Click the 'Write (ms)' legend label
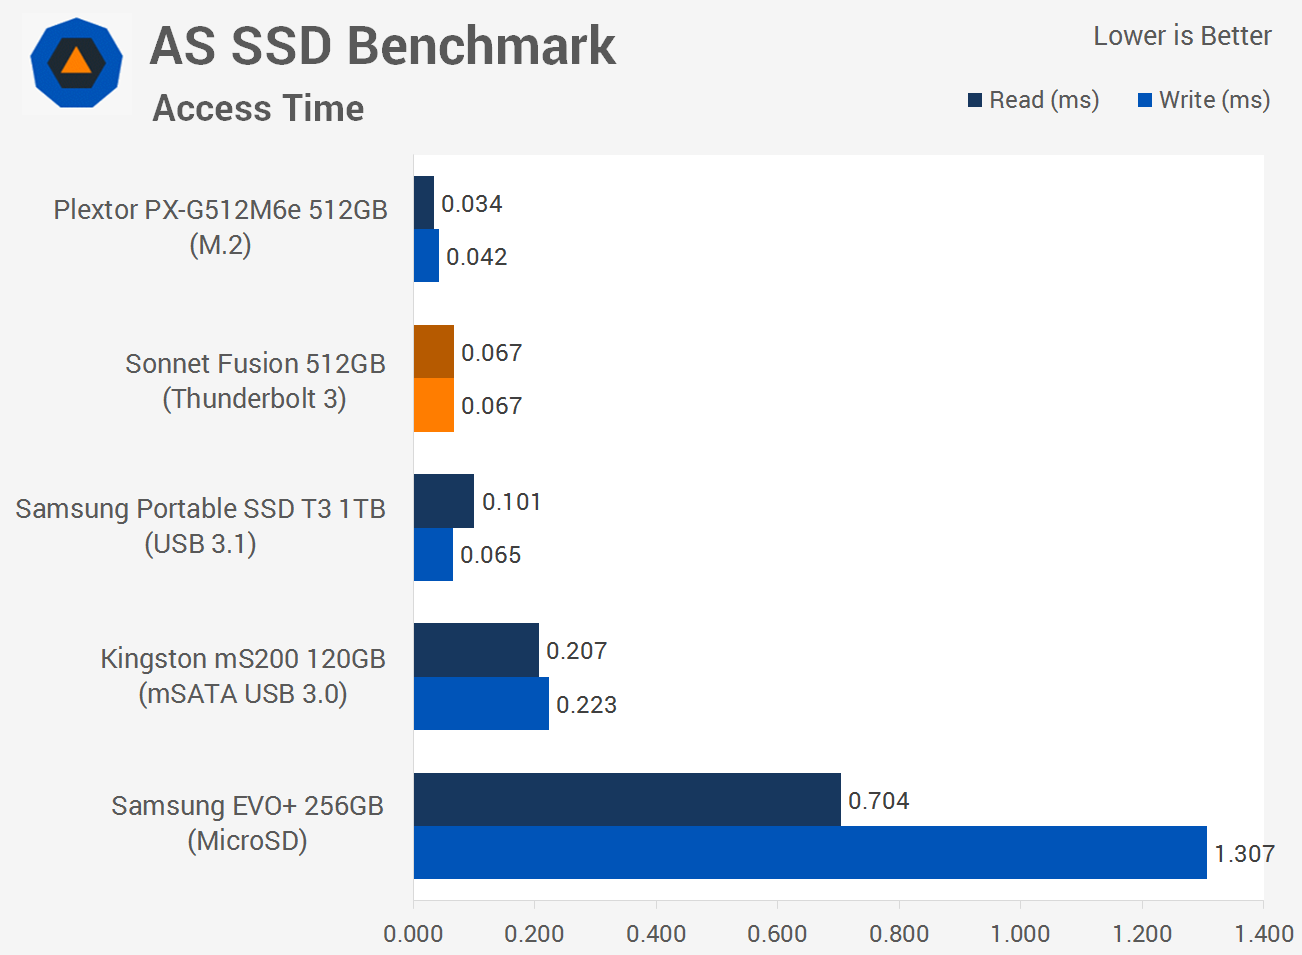1302x955 pixels. coord(1214,100)
